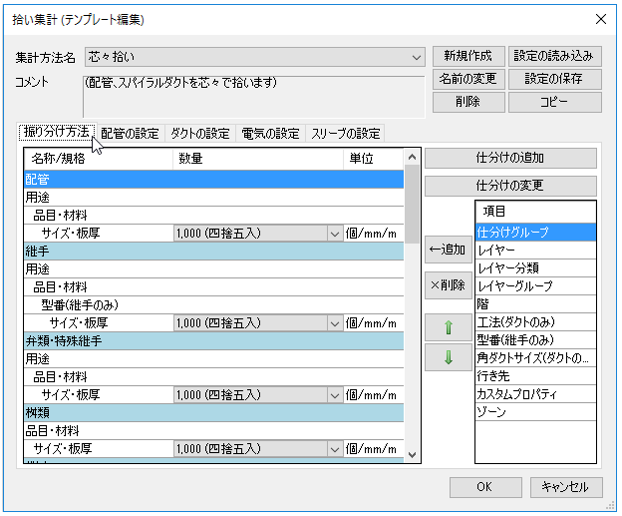The height and width of the screenshot is (516, 622).
Task: Click the ←追加 button
Action: click(448, 249)
